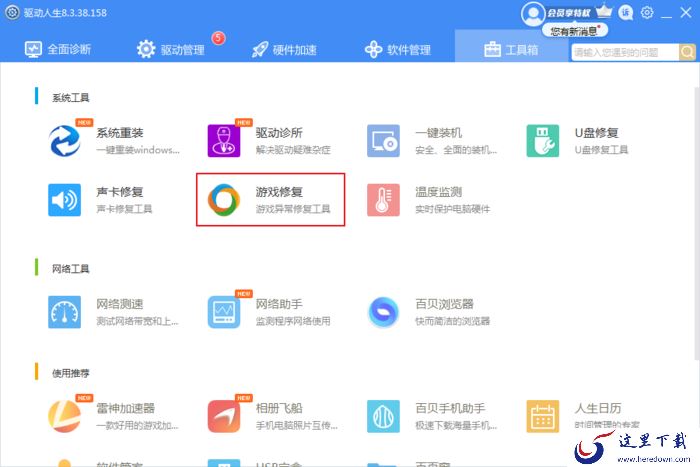Click the 网络测速 title text

[x=120, y=304]
